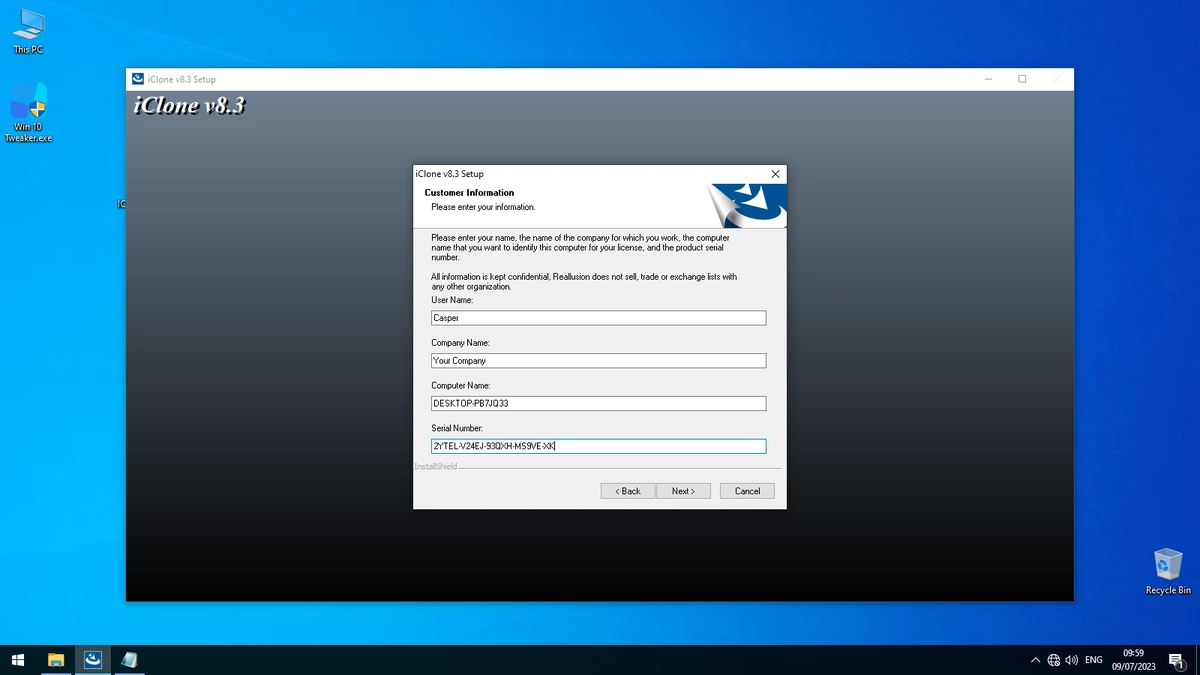The width and height of the screenshot is (1200, 675).
Task: Proceed with the Next button
Action: point(683,491)
